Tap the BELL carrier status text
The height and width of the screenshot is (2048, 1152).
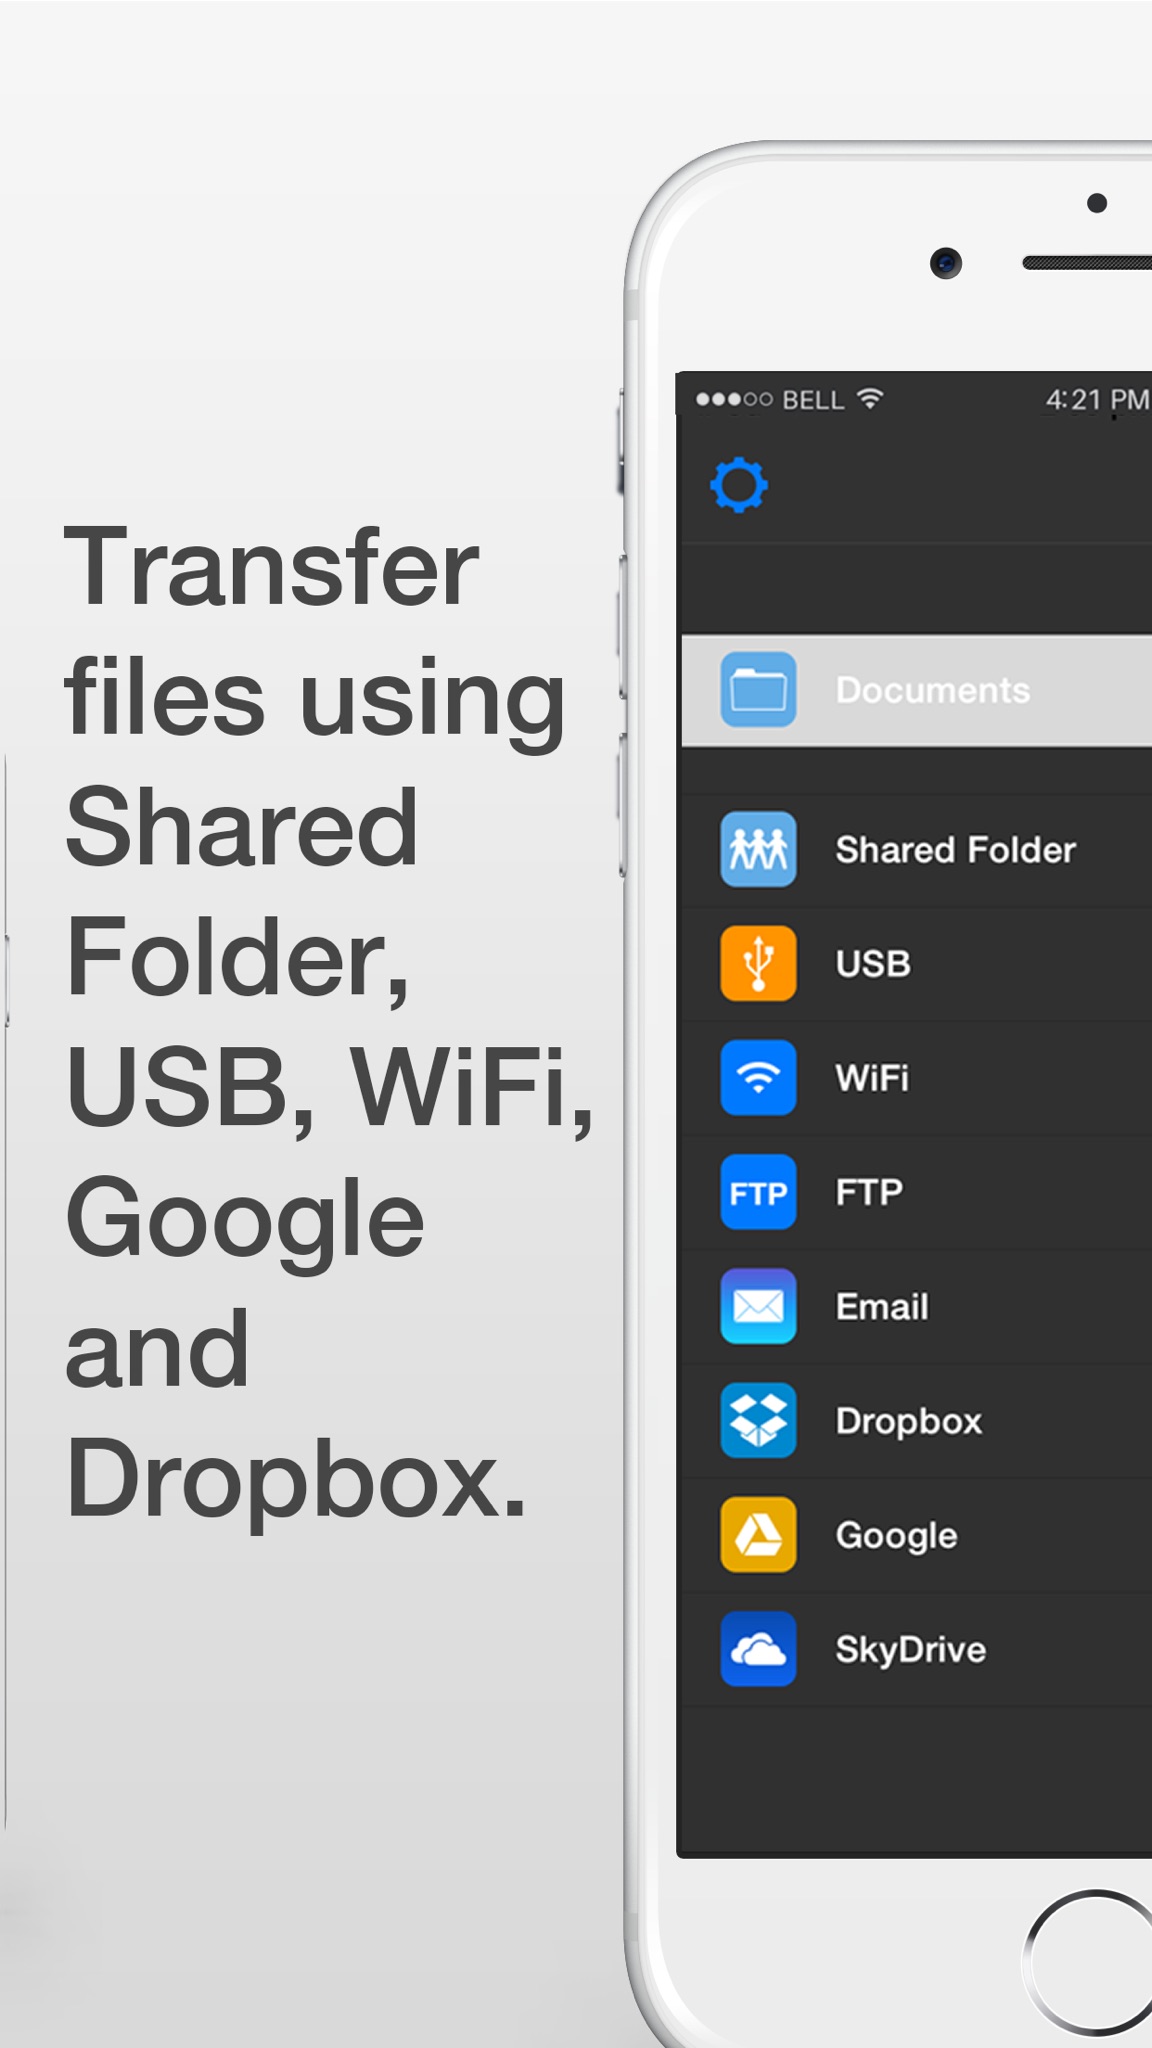[x=813, y=400]
